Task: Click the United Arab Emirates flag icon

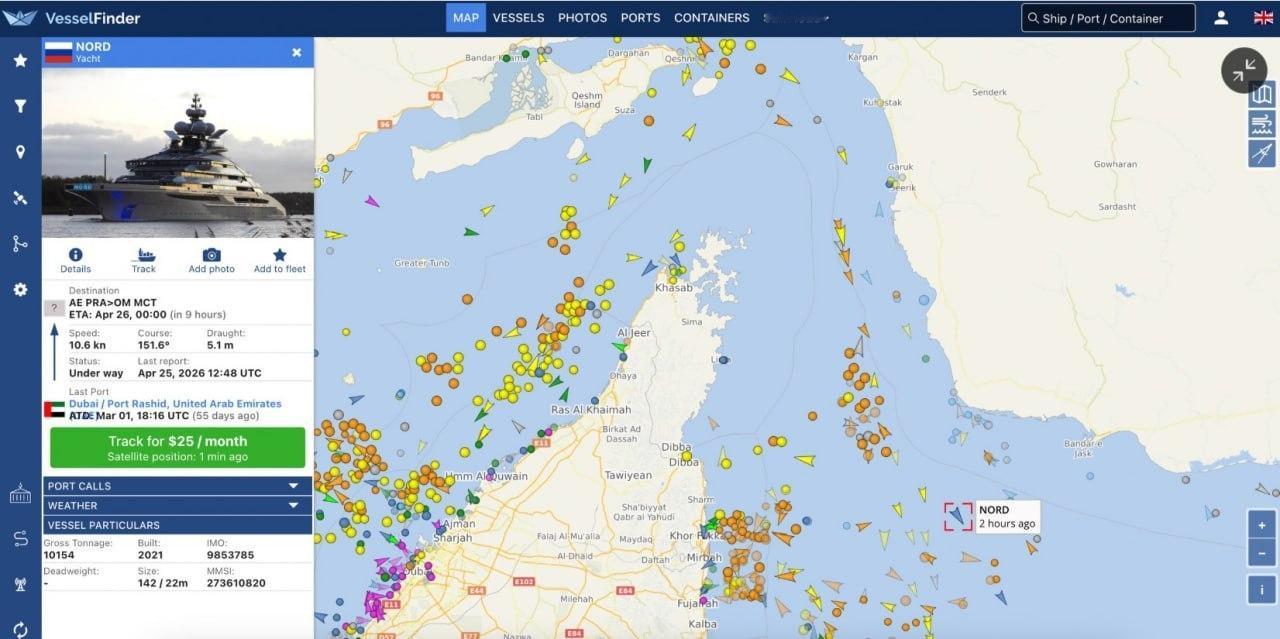Action: click(54, 410)
